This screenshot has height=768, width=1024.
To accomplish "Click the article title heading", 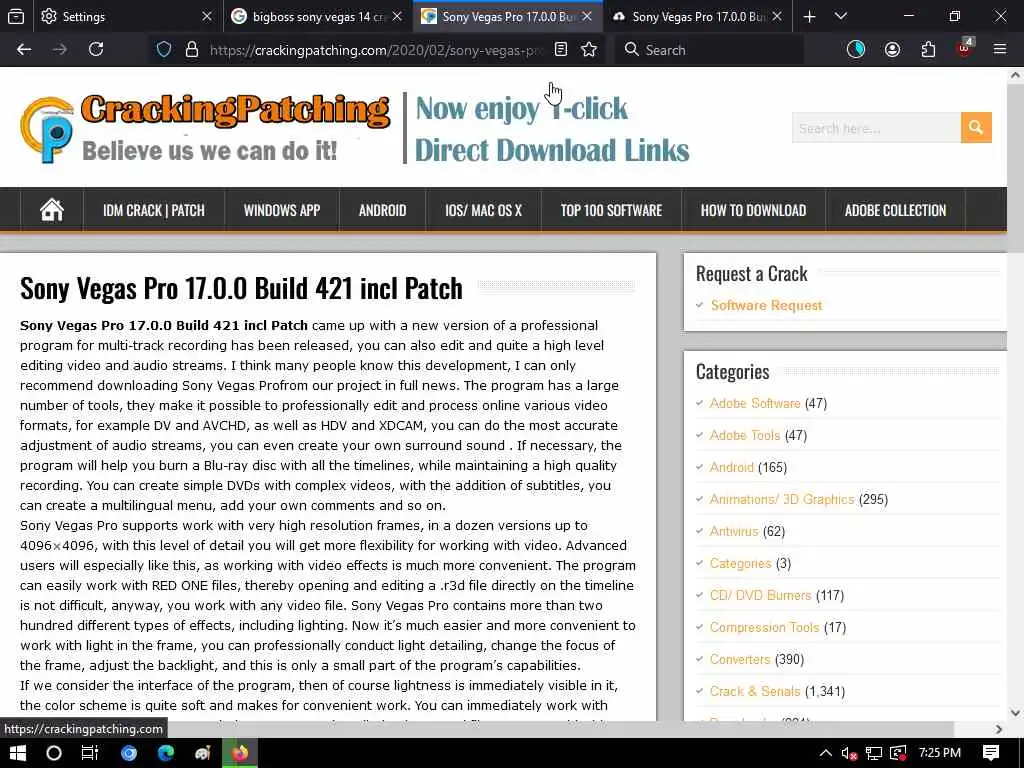I will (242, 288).
